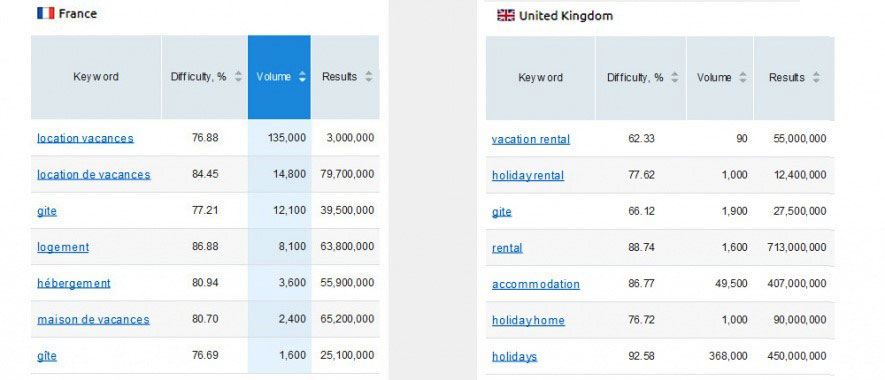Click sort arrows in UK Volume column
This screenshot has height=380, width=885.
[743, 78]
